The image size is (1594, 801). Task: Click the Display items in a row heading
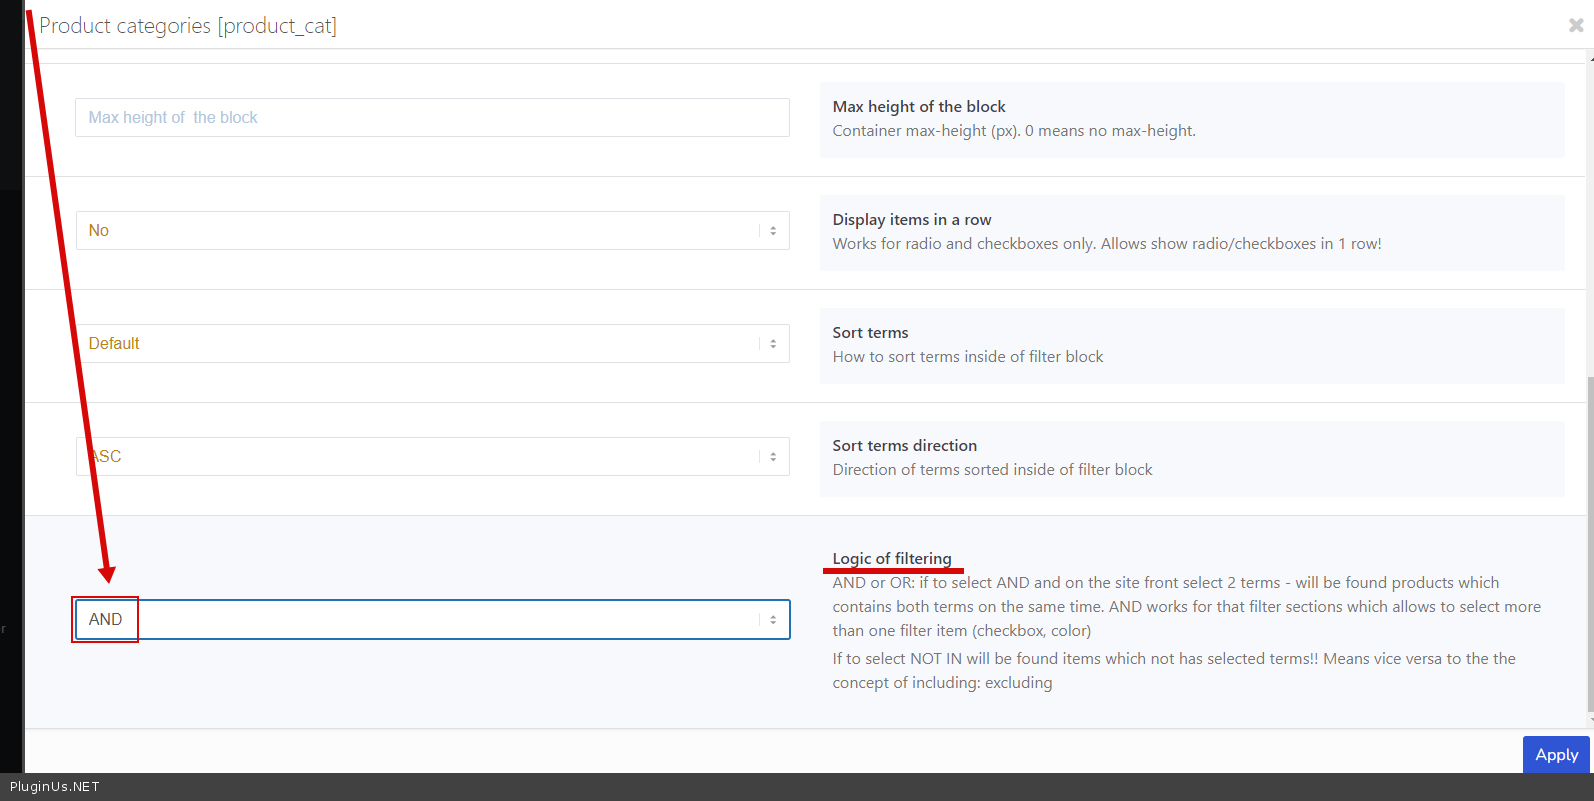point(911,220)
